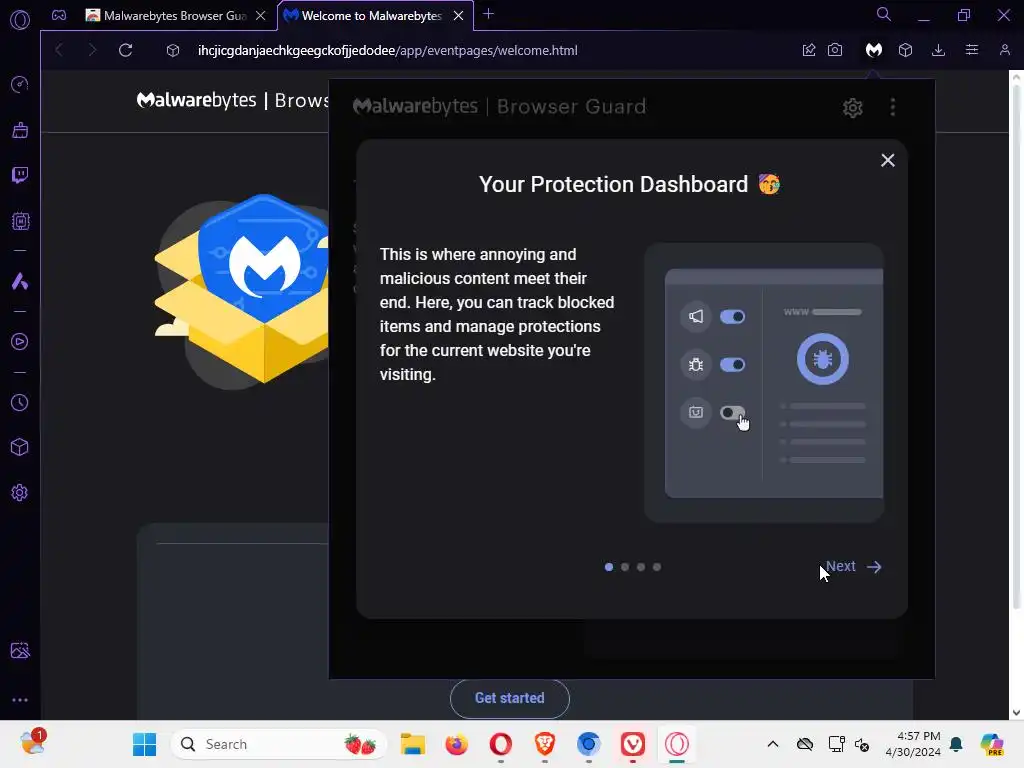The height and width of the screenshot is (768, 1024).
Task: Select the third tour page dot
Action: tap(641, 567)
